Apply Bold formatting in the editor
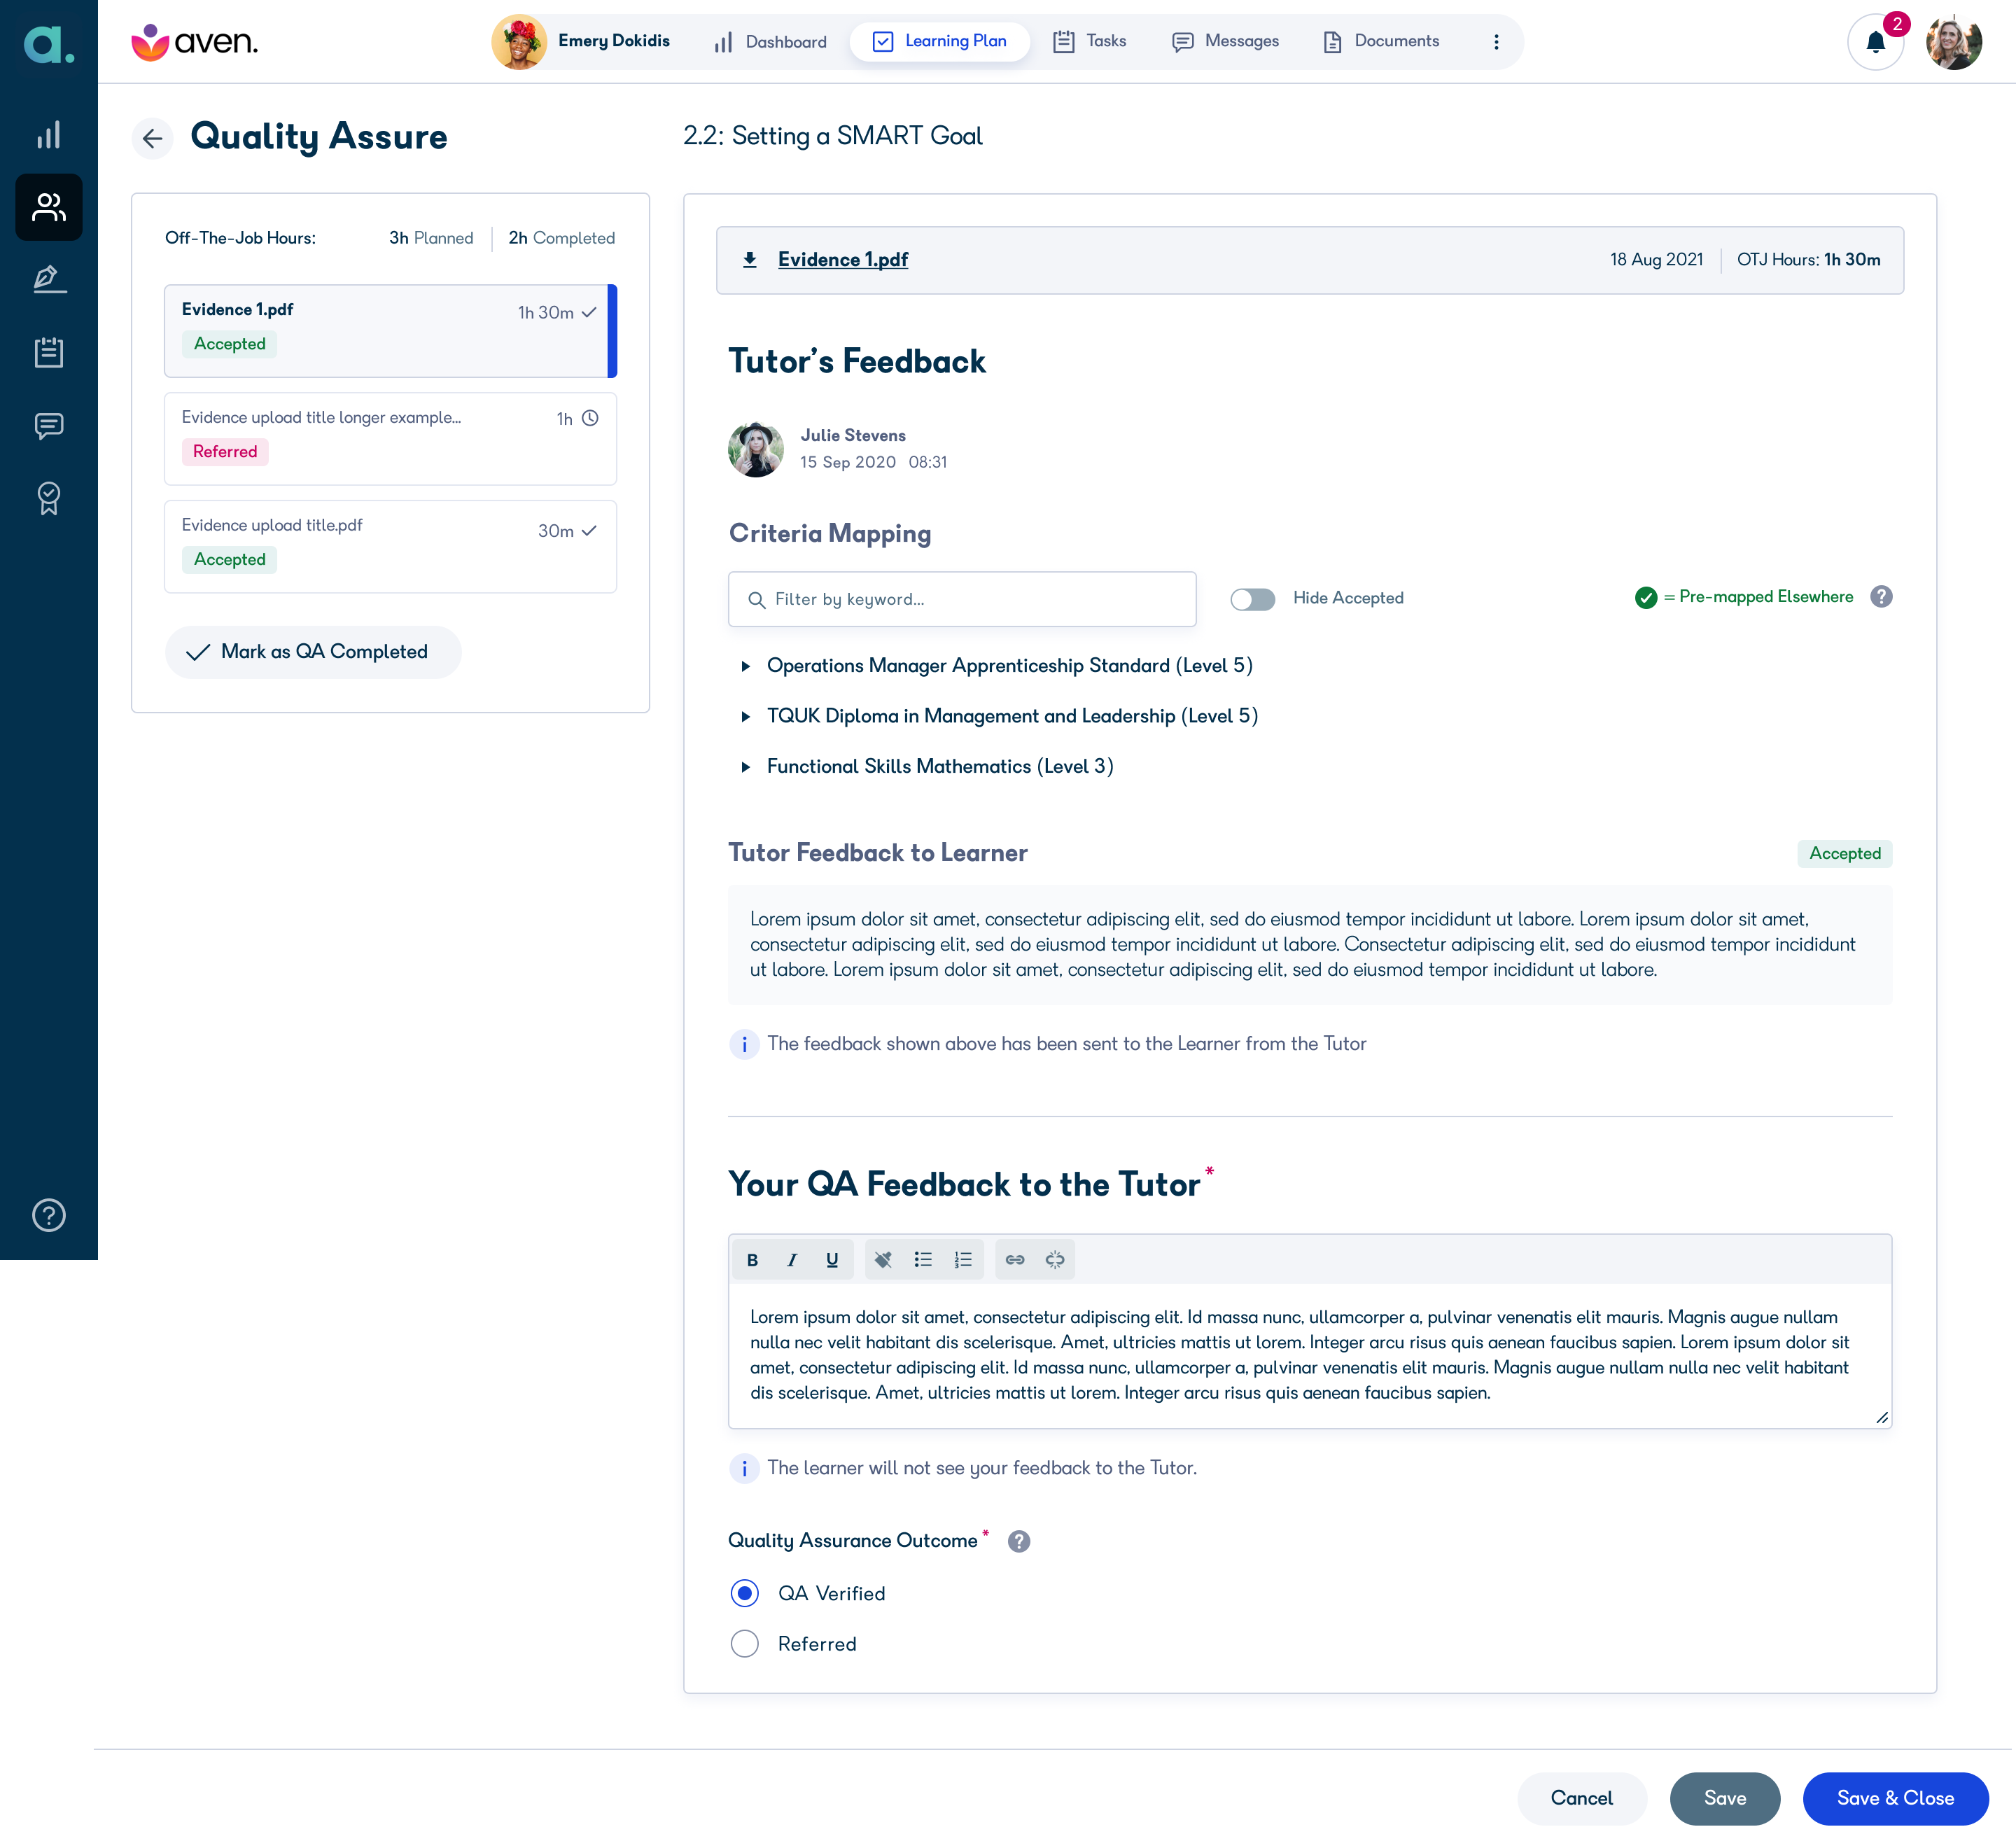 (x=753, y=1260)
